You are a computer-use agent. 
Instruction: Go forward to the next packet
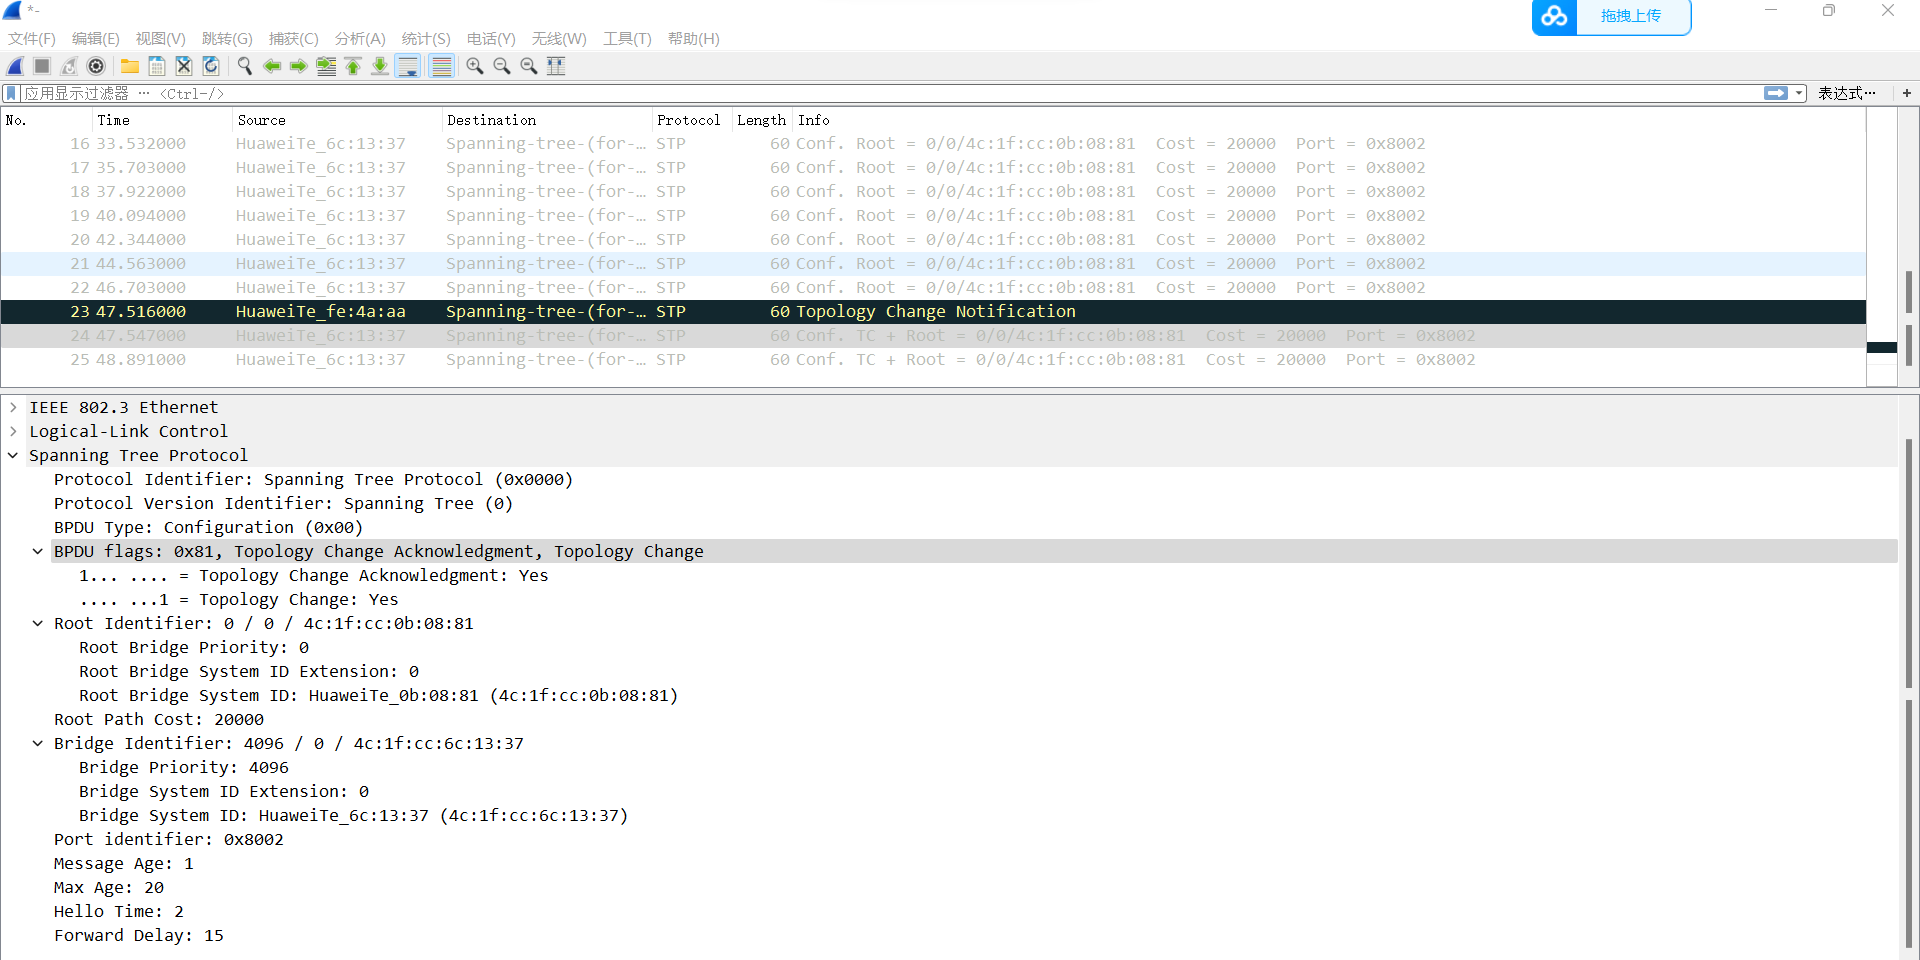tap(298, 66)
